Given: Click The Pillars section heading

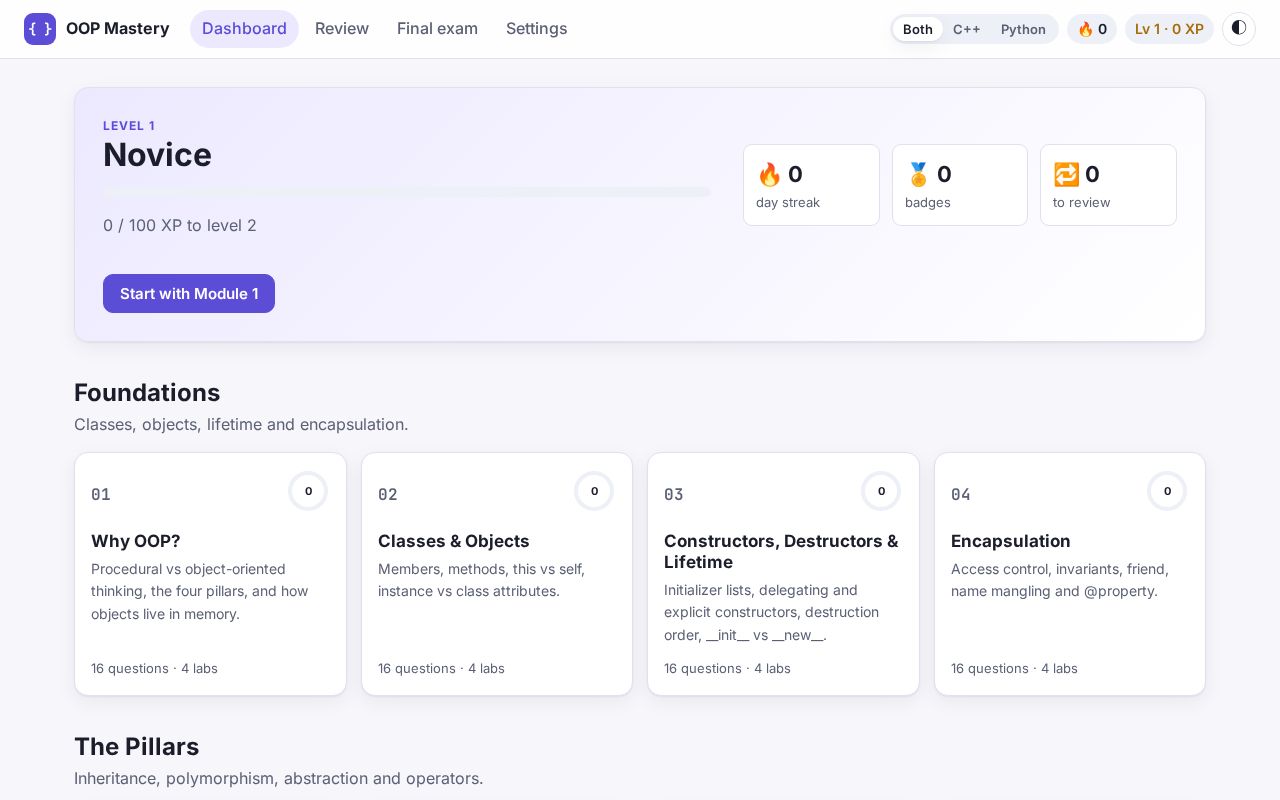Looking at the screenshot, I should pos(136,747).
